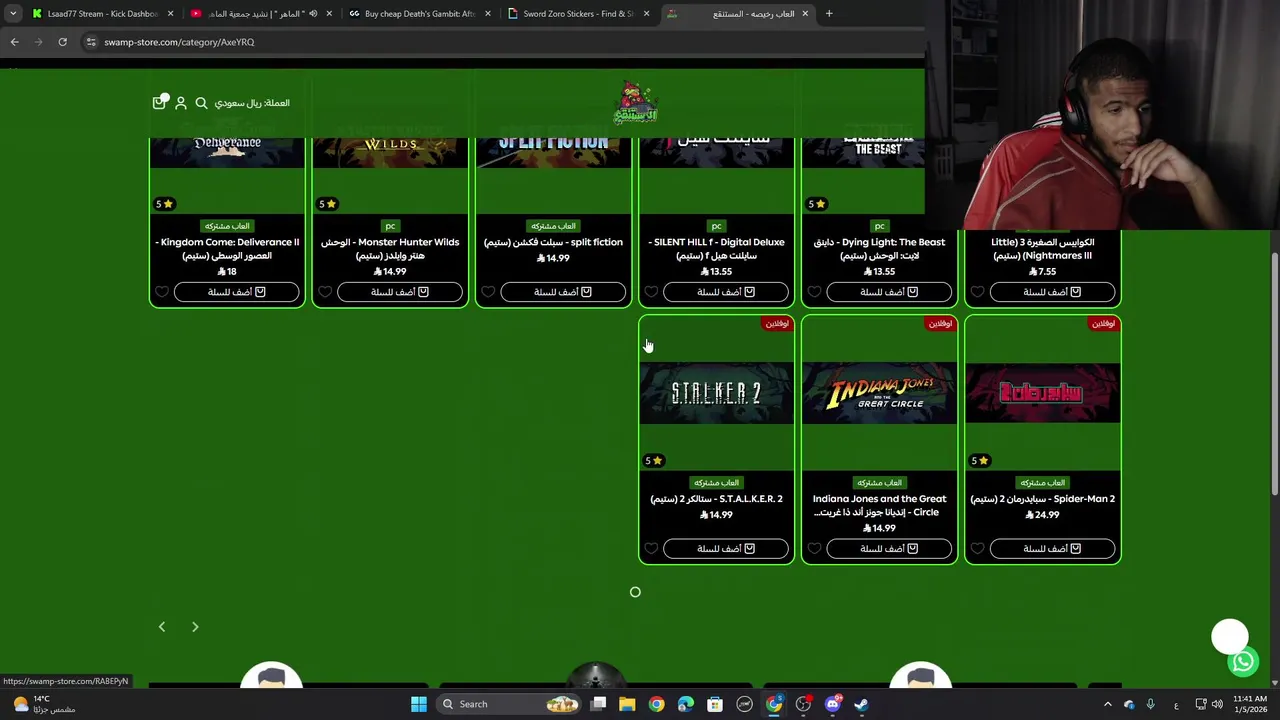Click the page vertical scrollbar thumb
Viewport: 1280px width, 720px height.
tap(1274, 375)
